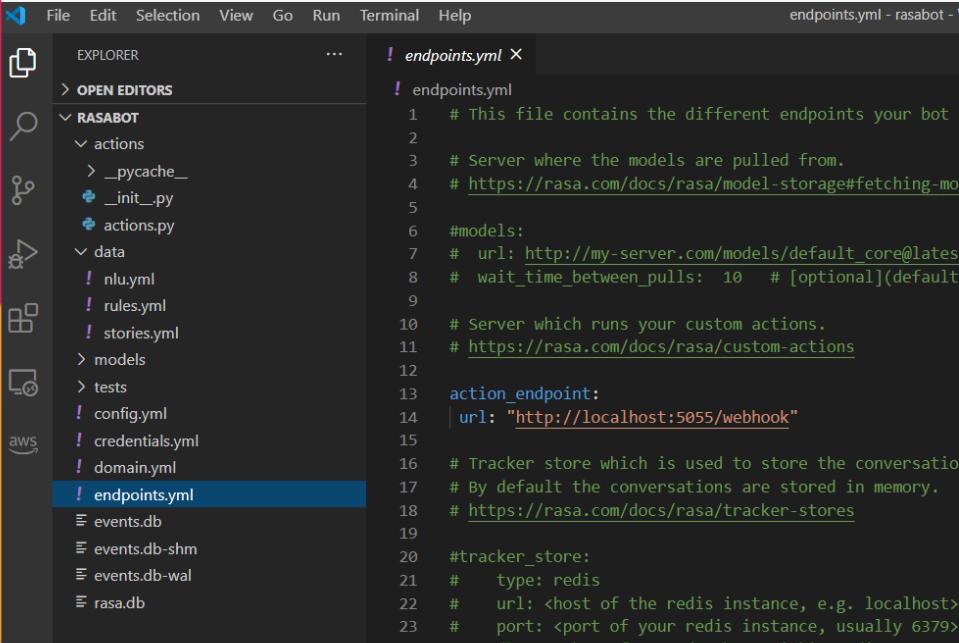
Task: Follow the rasa custom-actions docs link
Action: coord(661,346)
